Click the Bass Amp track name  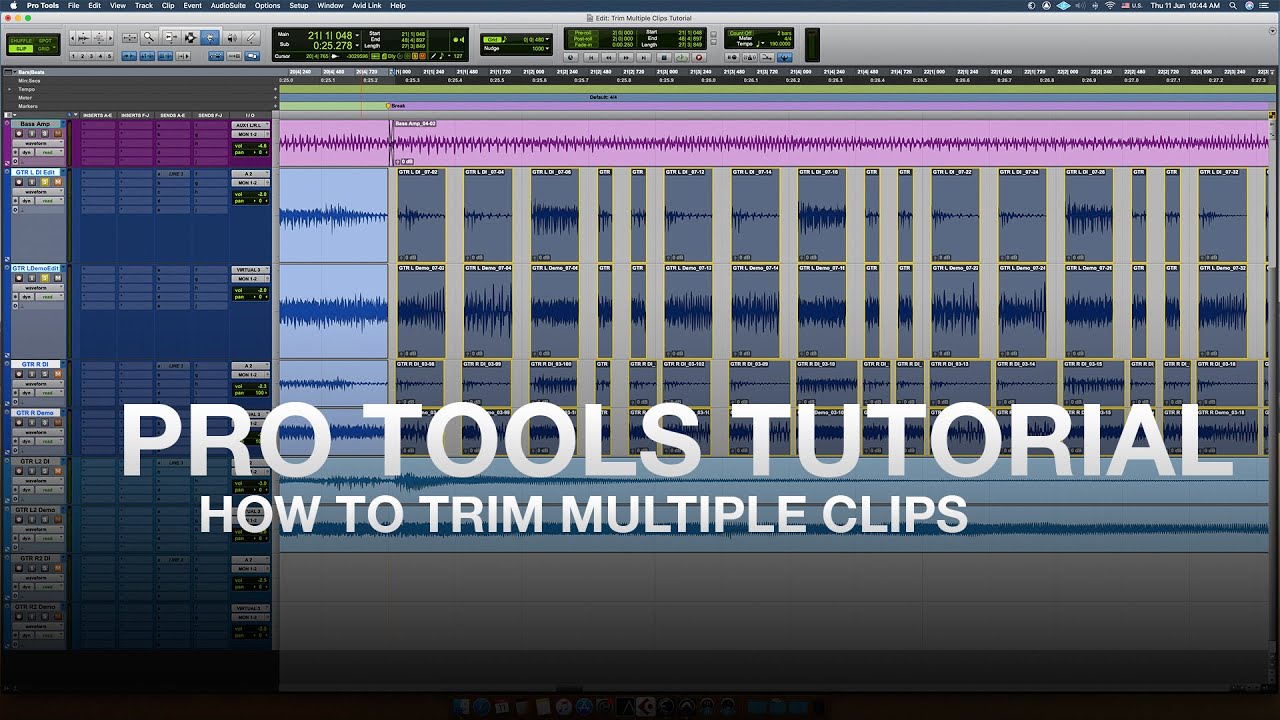[35, 124]
